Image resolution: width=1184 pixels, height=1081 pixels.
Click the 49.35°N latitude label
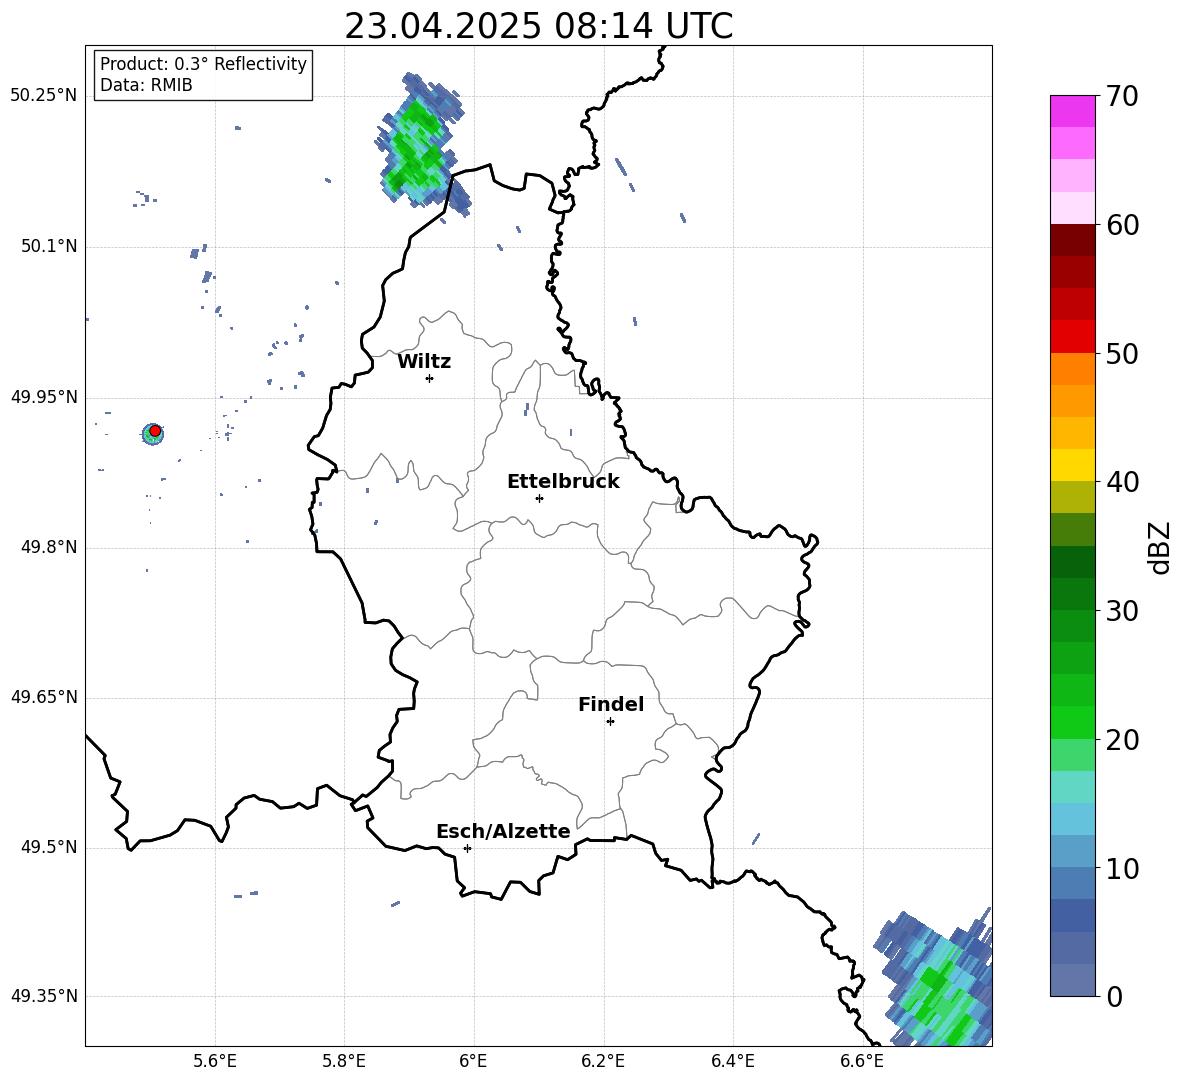point(44,996)
